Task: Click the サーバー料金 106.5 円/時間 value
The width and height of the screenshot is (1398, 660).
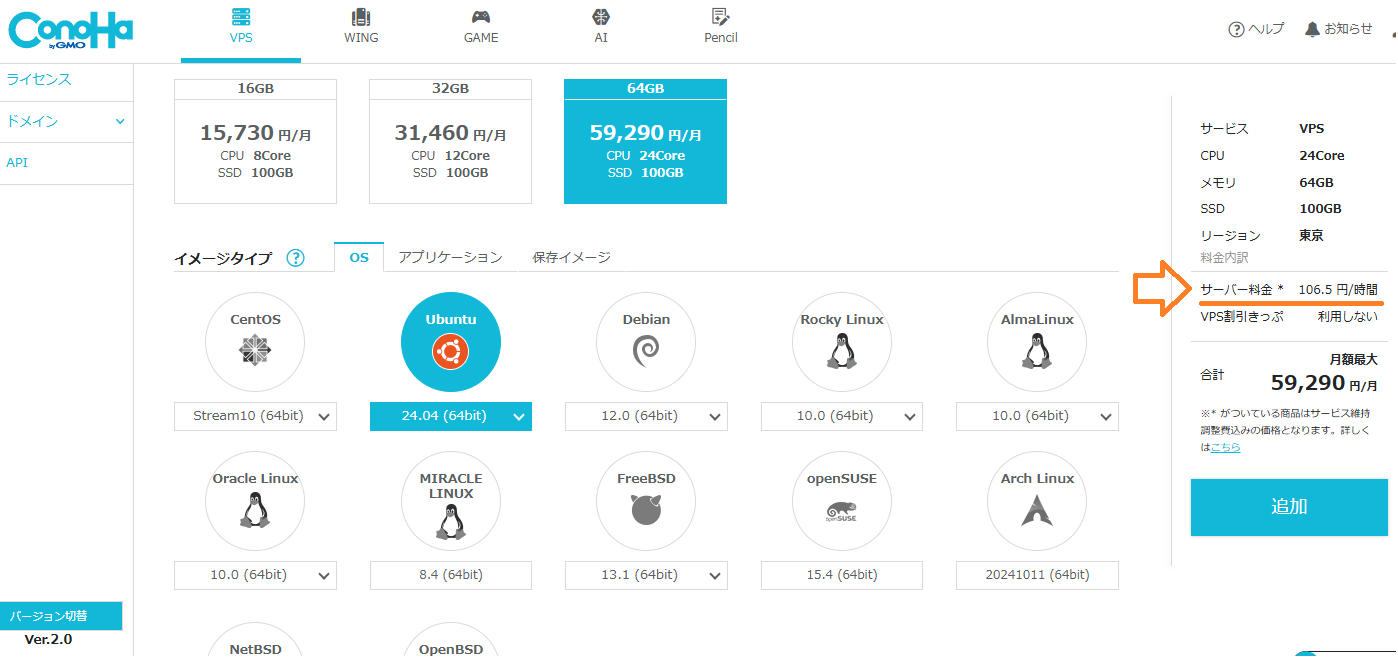Action: (1337, 289)
